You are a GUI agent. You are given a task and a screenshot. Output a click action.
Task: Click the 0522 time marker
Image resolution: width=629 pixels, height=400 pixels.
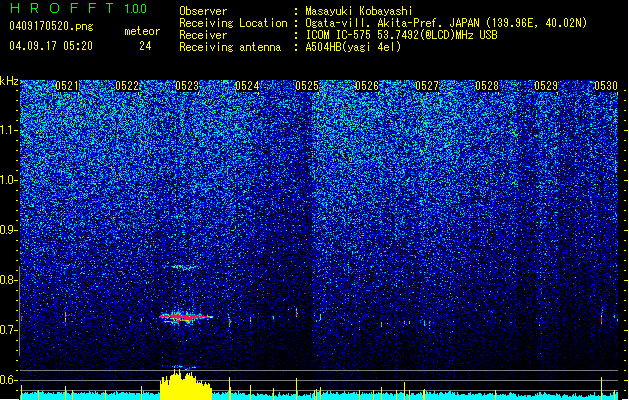click(x=127, y=86)
